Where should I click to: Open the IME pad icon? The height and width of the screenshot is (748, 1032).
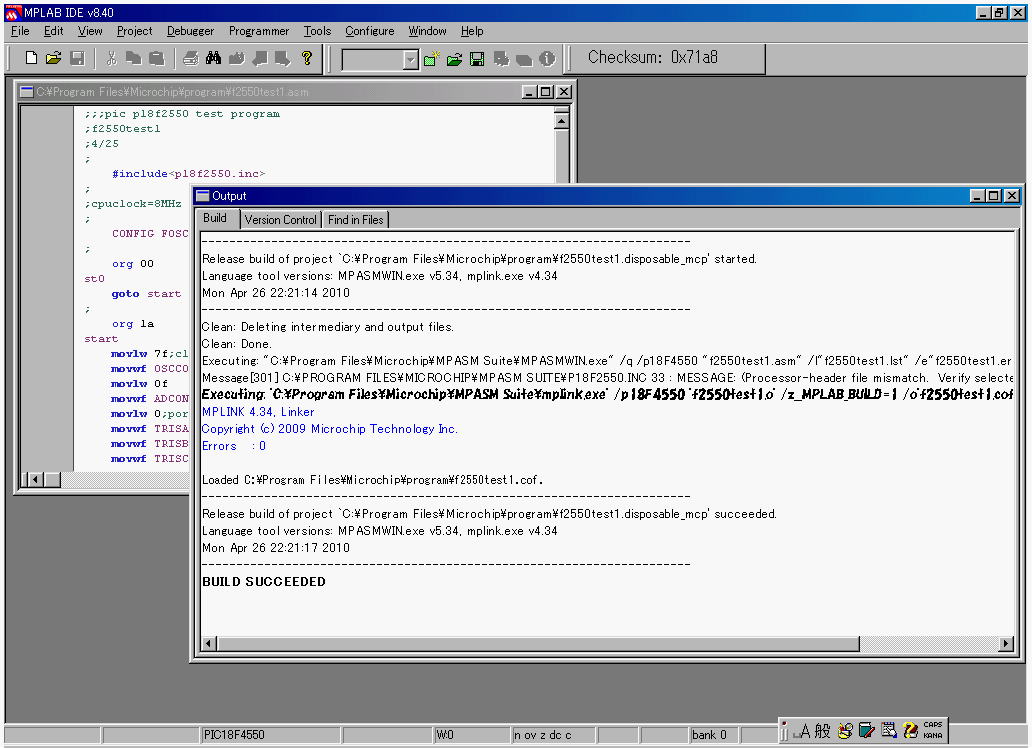click(x=846, y=731)
